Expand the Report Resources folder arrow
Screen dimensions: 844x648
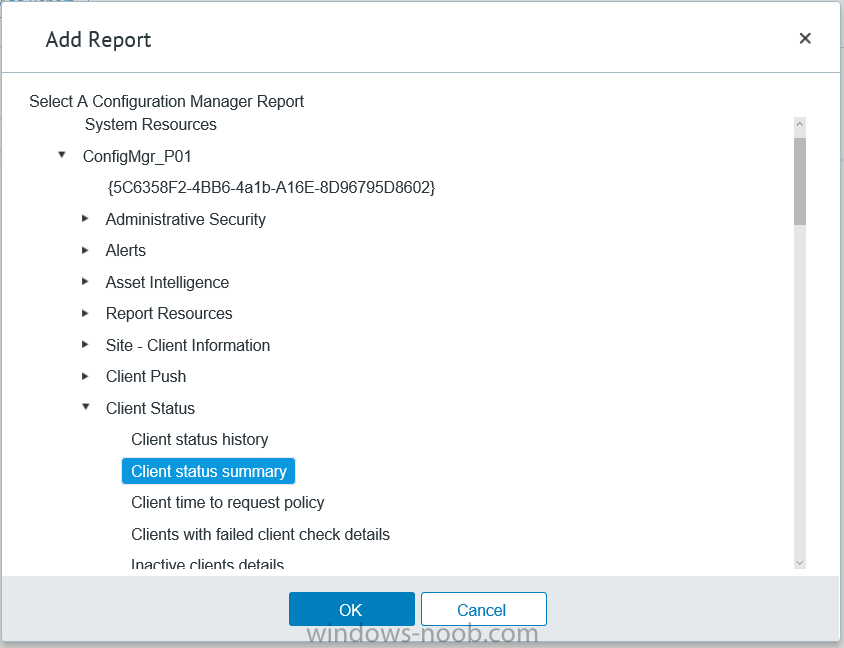(85, 313)
